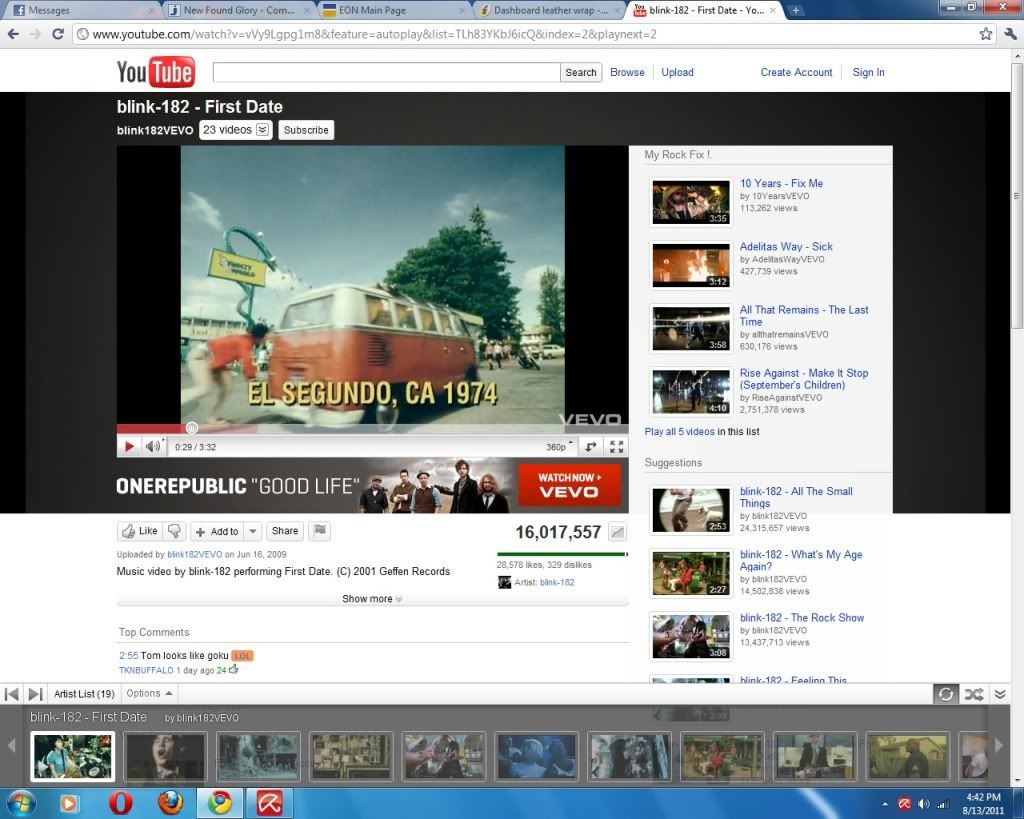Image resolution: width=1024 pixels, height=819 pixels.
Task: Subscribe to the blink182VEVO channel
Action: click(x=306, y=130)
